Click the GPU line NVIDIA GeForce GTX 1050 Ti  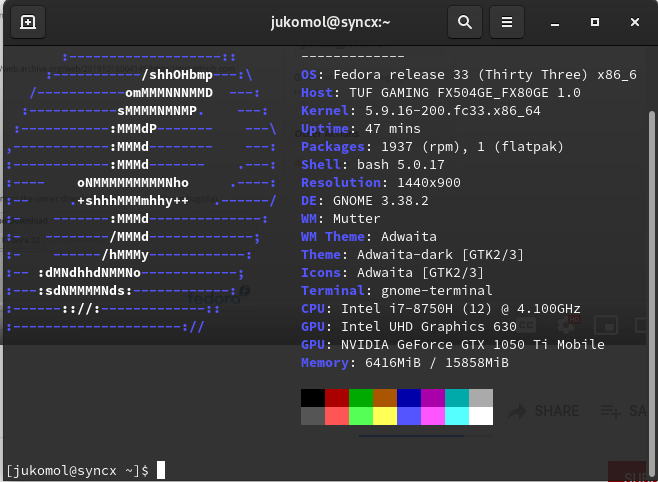[453, 345]
